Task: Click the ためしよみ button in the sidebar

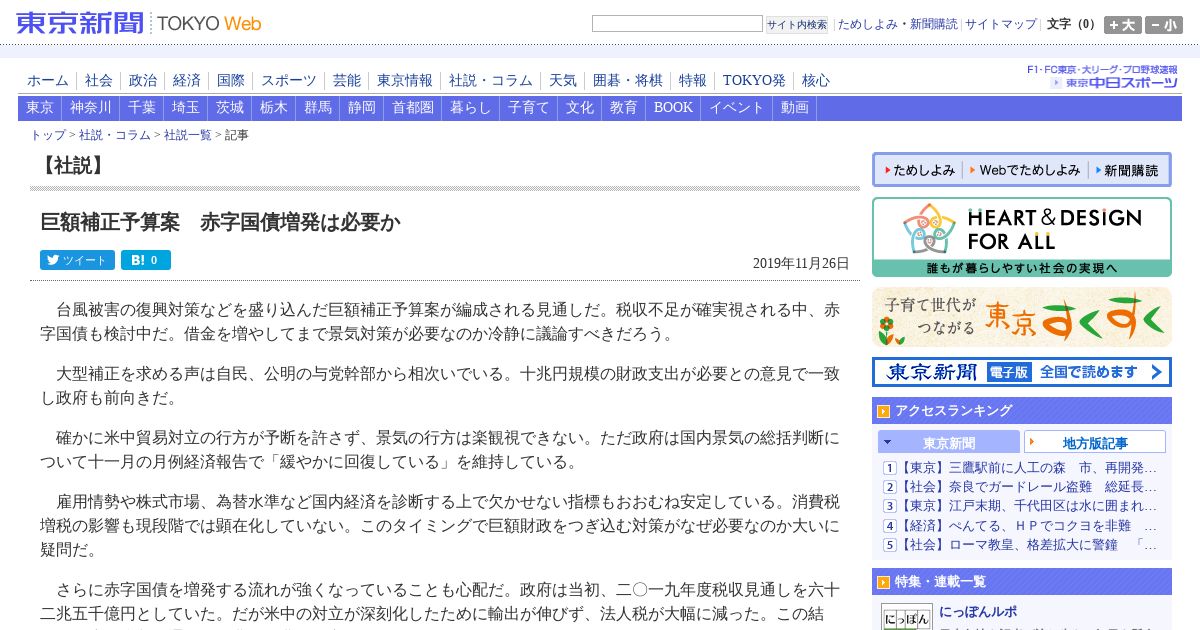Action: coord(918,170)
